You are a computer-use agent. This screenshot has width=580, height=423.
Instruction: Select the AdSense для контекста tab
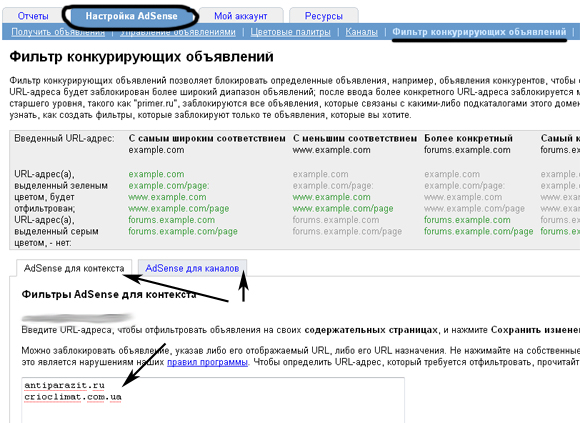tap(74, 268)
